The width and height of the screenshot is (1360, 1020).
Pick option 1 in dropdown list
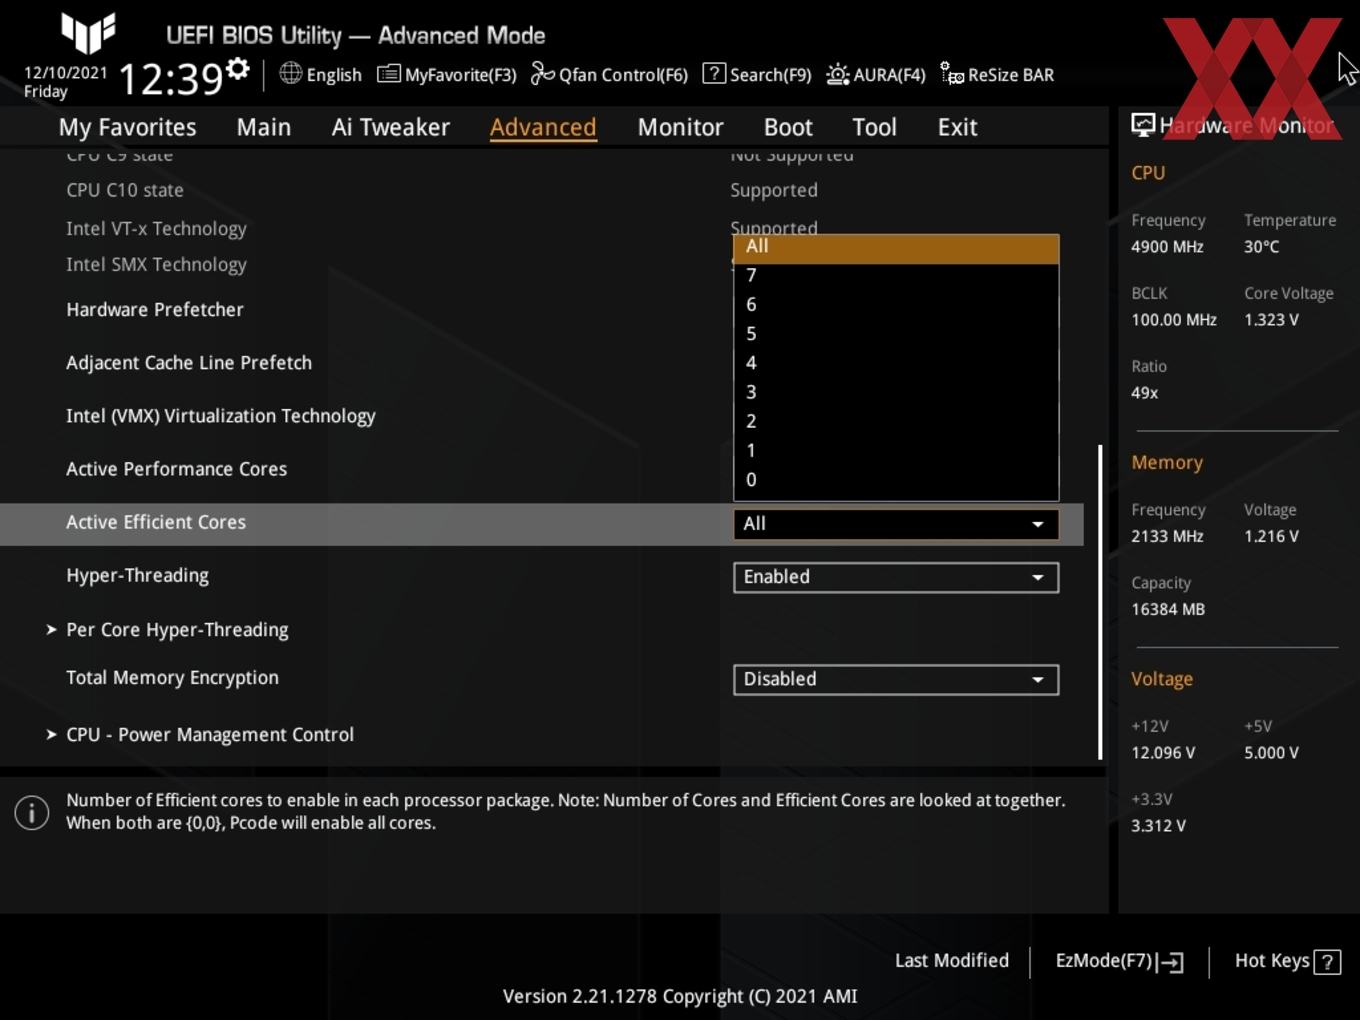click(896, 450)
